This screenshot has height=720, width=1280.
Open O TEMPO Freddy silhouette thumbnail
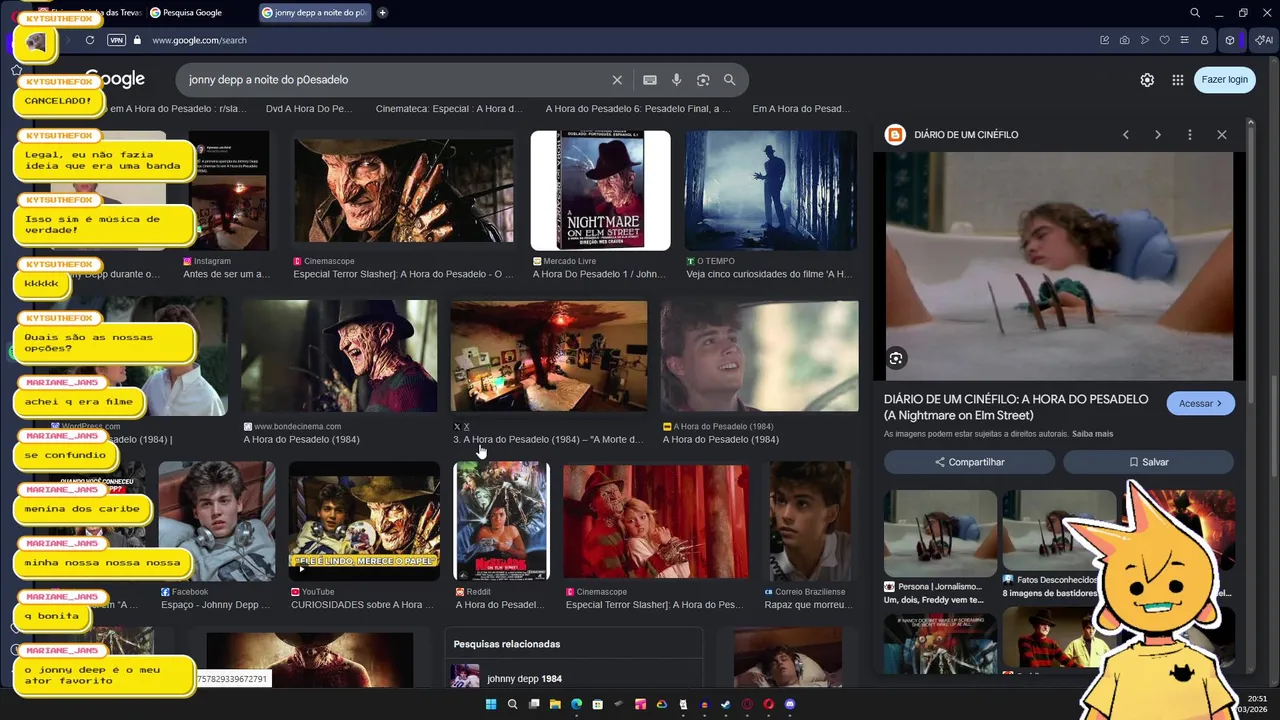[770, 190]
